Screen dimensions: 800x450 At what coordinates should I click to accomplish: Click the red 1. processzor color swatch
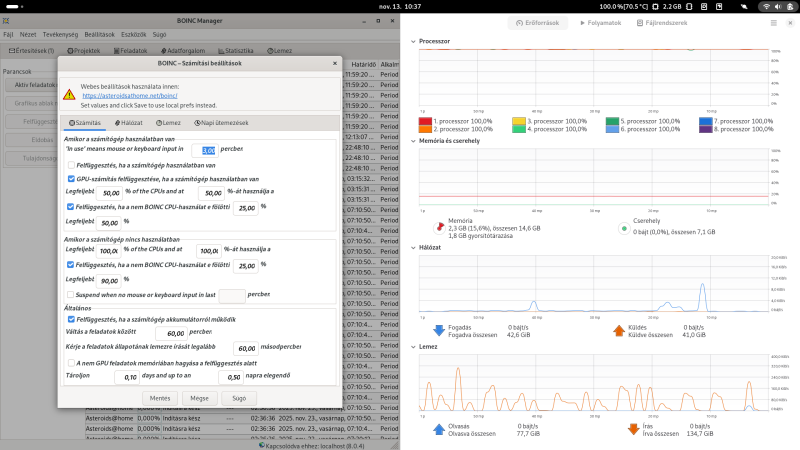click(x=425, y=121)
